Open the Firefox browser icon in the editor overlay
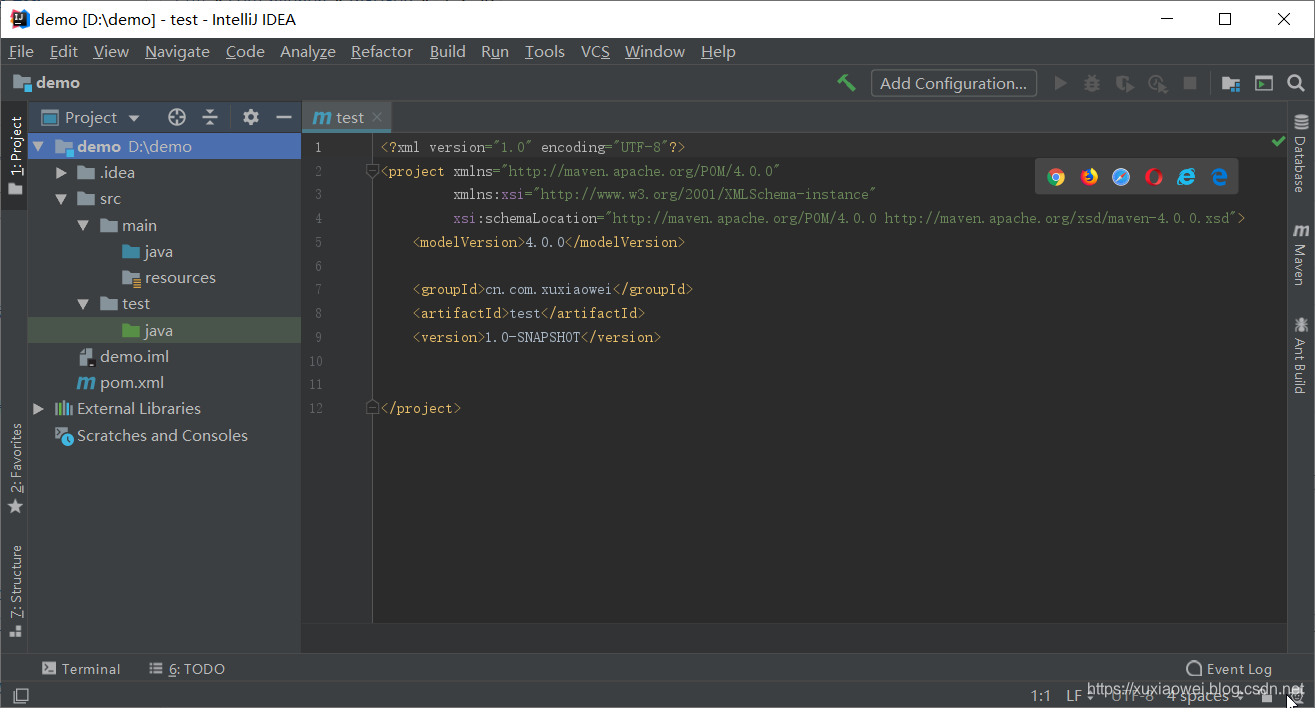The width and height of the screenshot is (1315, 708). 1088,176
